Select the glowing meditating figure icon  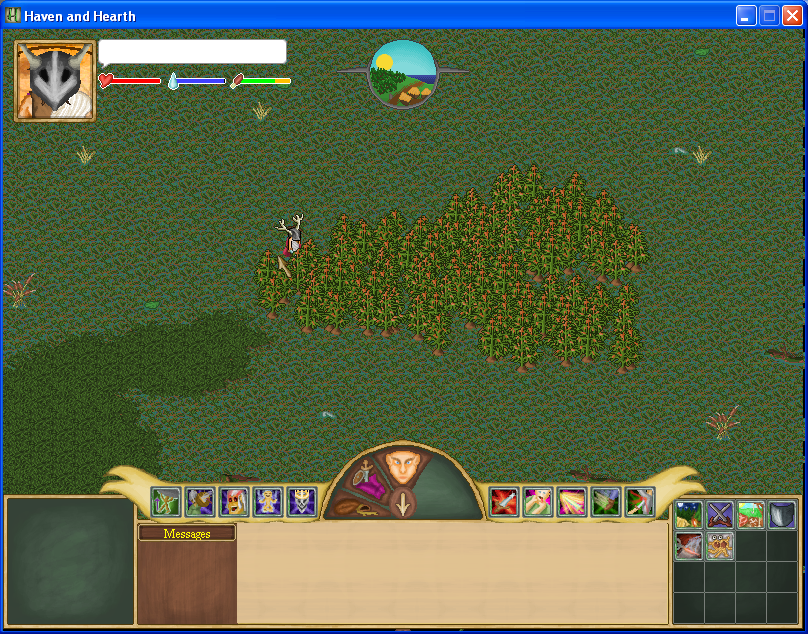(x=268, y=502)
